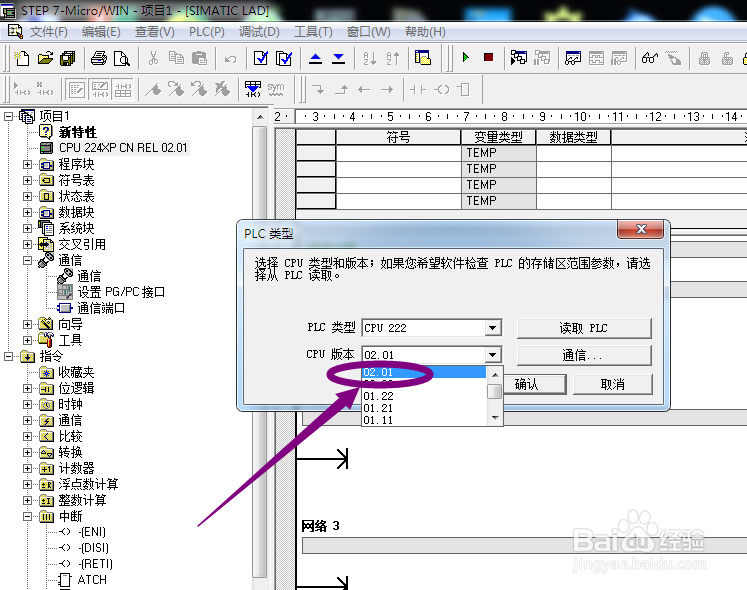
Task: Click the insert contact LAD icon
Action: (418, 89)
